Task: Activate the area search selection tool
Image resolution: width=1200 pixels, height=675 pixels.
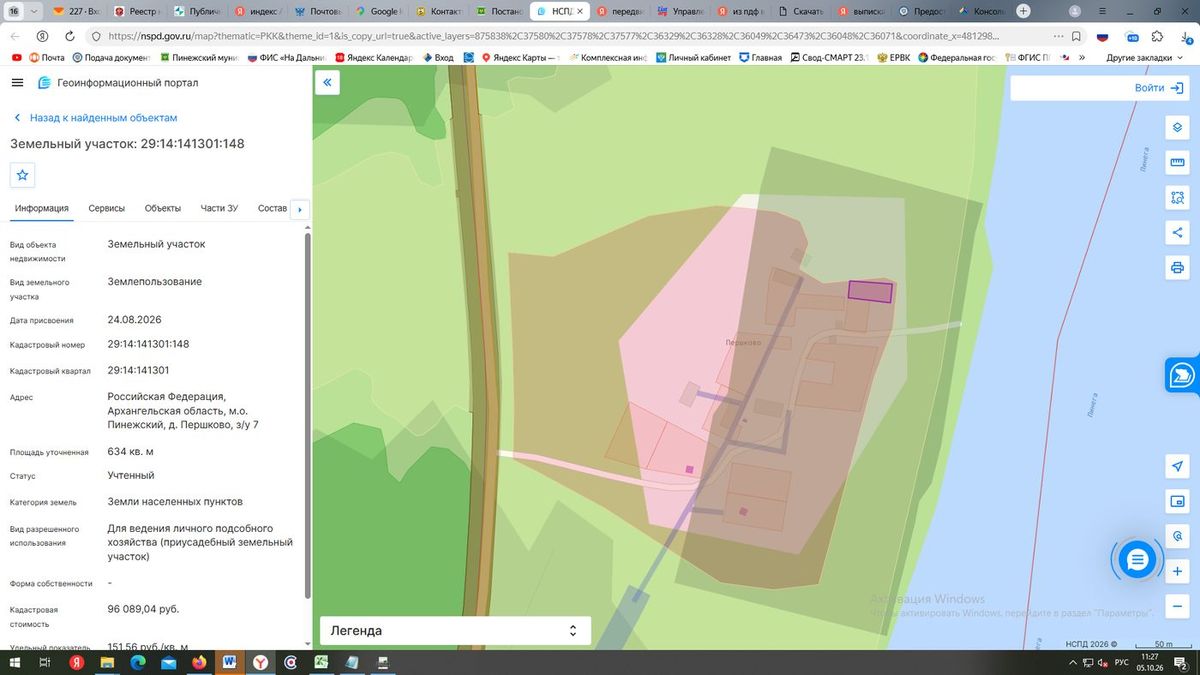Action: click(1177, 198)
